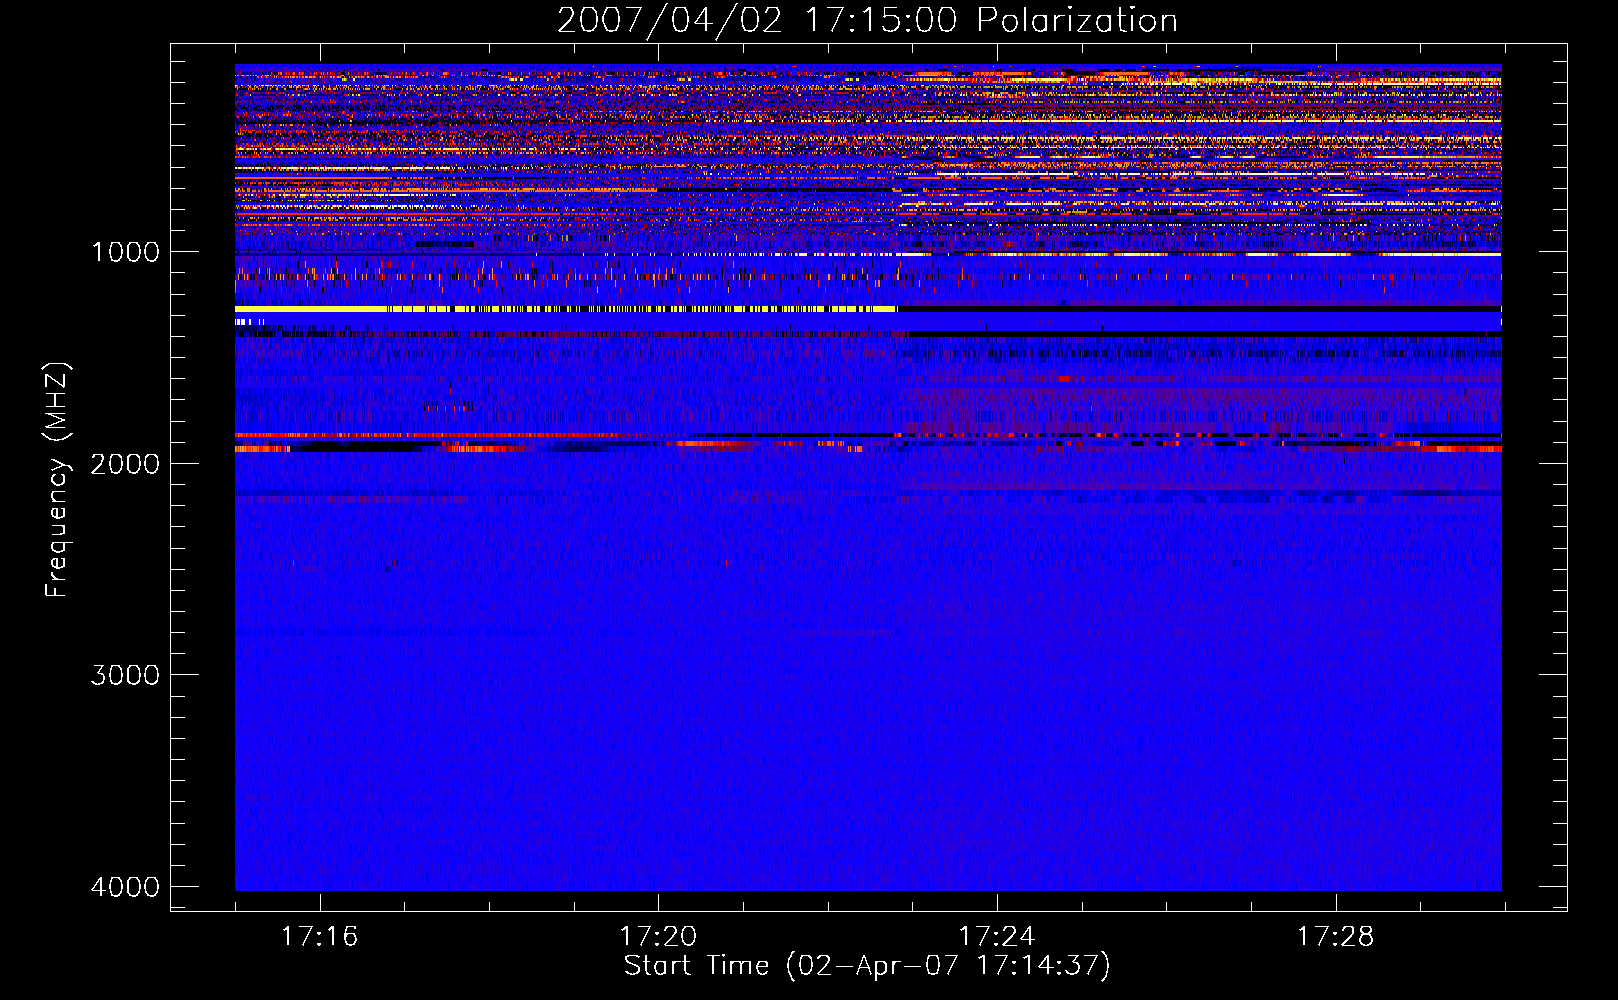This screenshot has width=1618, height=1000.
Task: Click the 17:28 time tick label
Action: point(1336,936)
